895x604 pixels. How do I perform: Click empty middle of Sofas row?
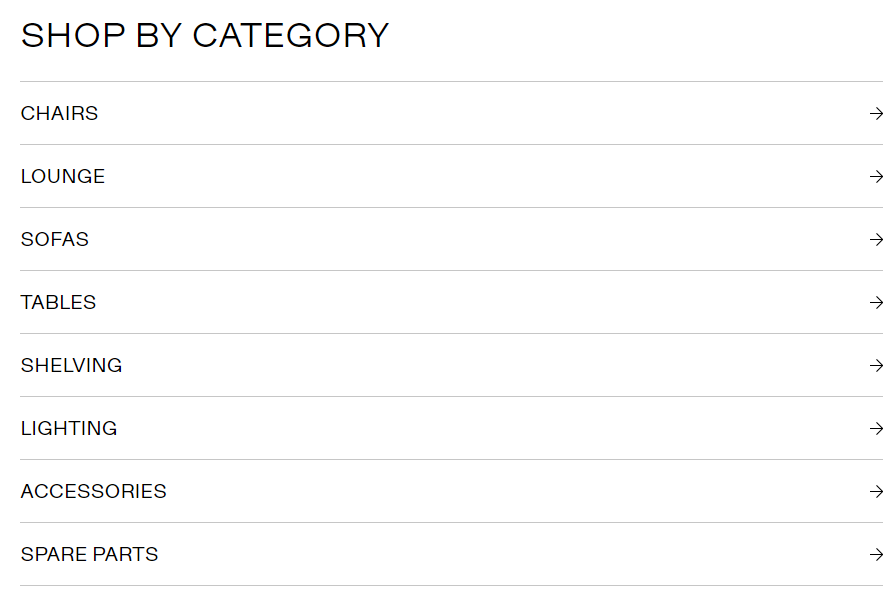[450, 240]
